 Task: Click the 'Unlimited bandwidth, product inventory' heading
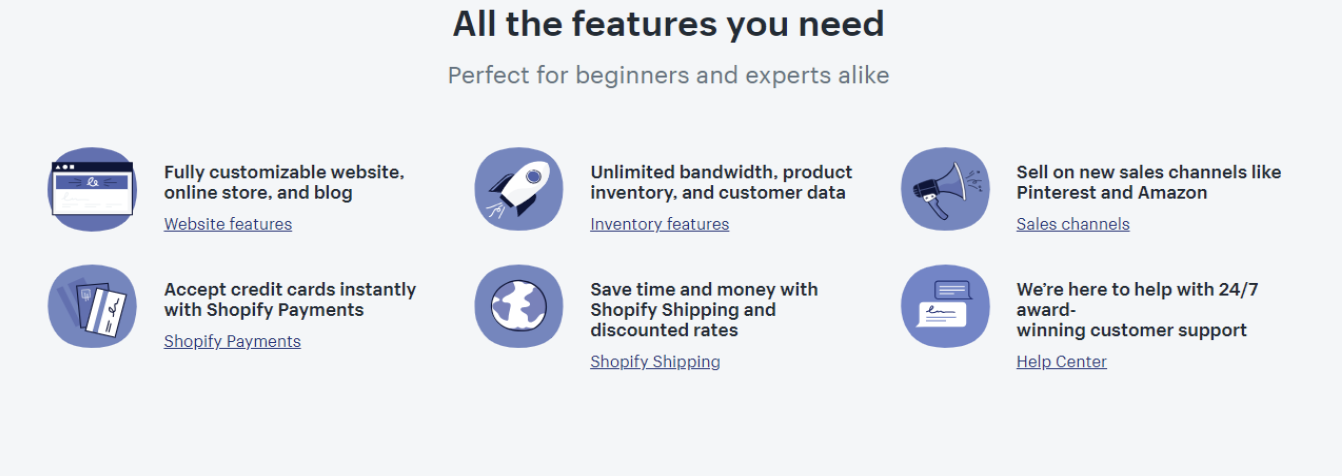721,182
